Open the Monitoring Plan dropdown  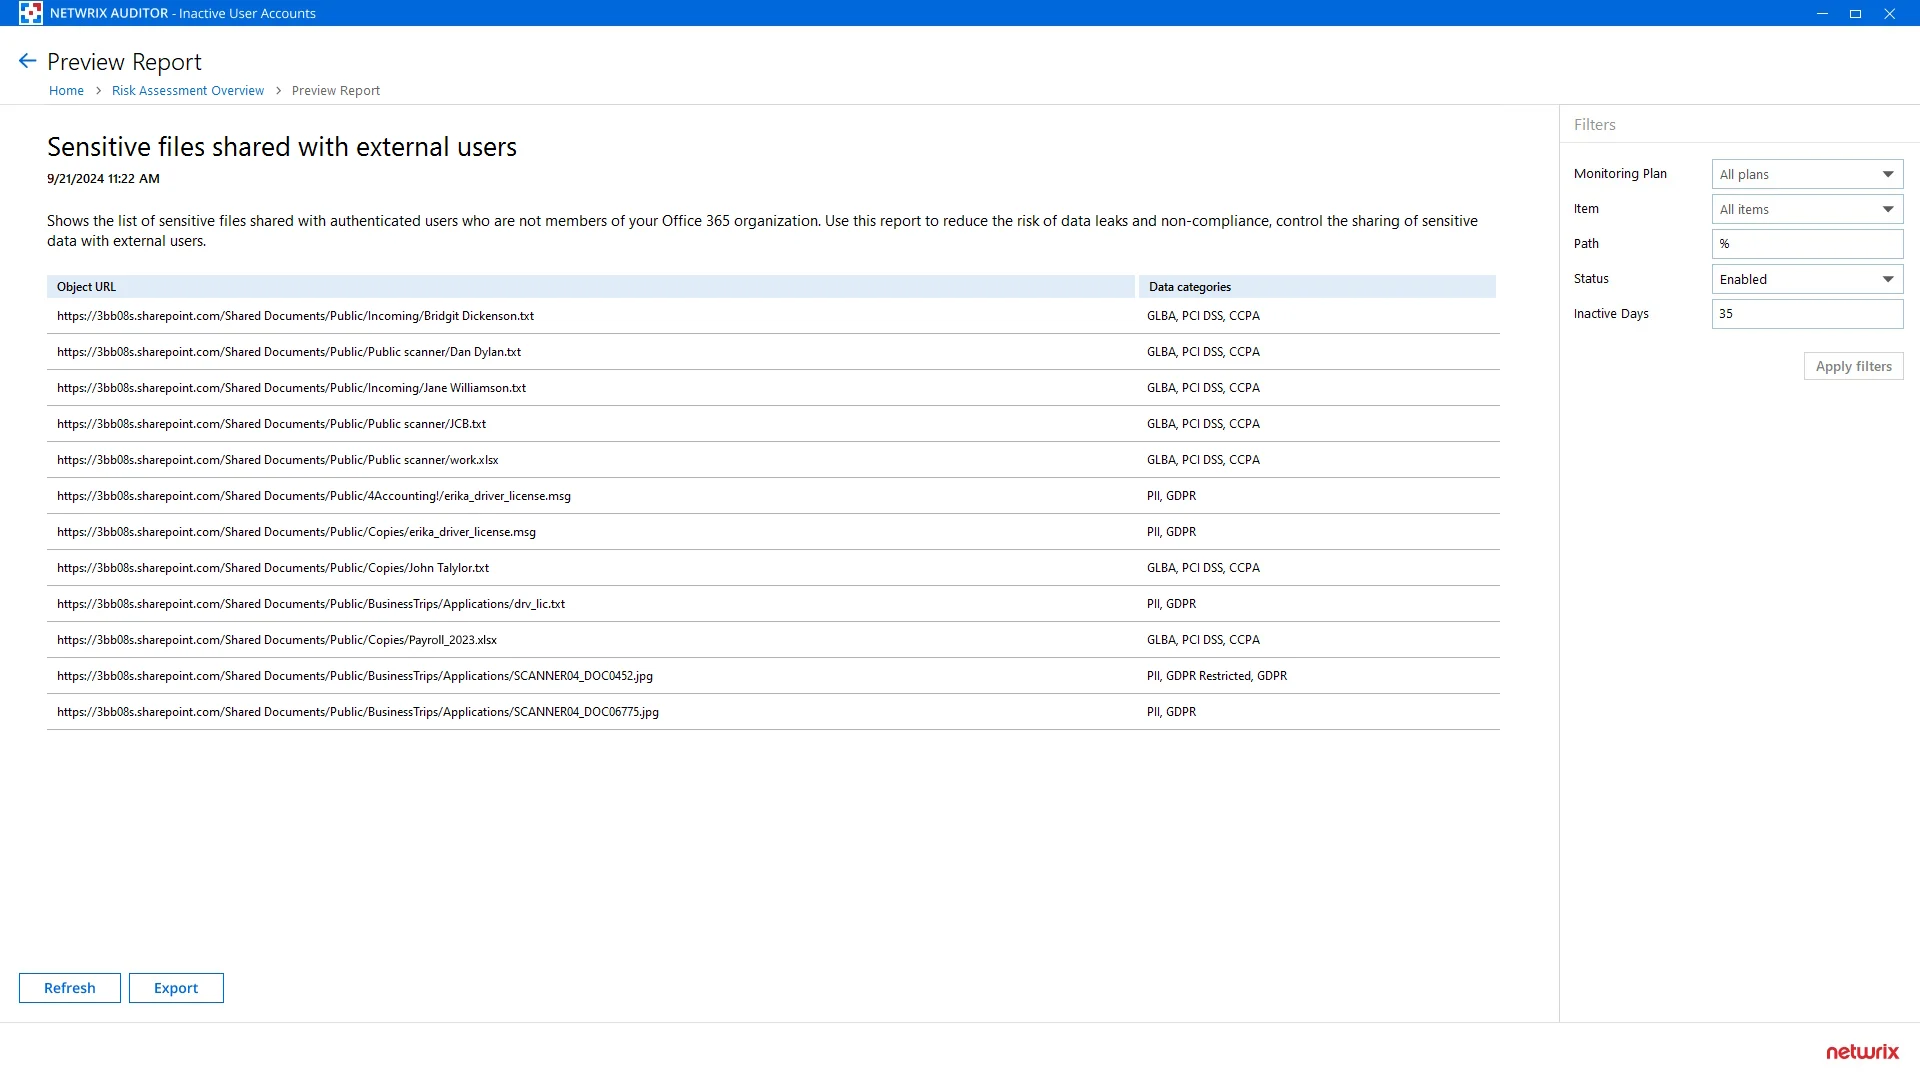1807,174
